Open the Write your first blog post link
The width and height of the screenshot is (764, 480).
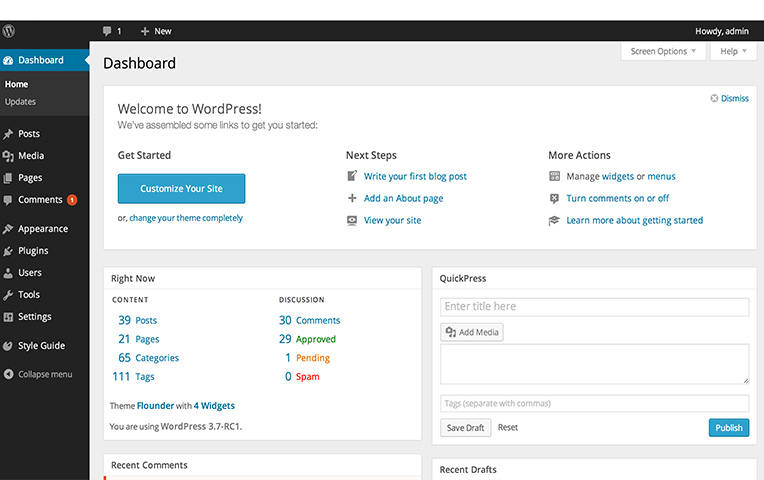(415, 176)
